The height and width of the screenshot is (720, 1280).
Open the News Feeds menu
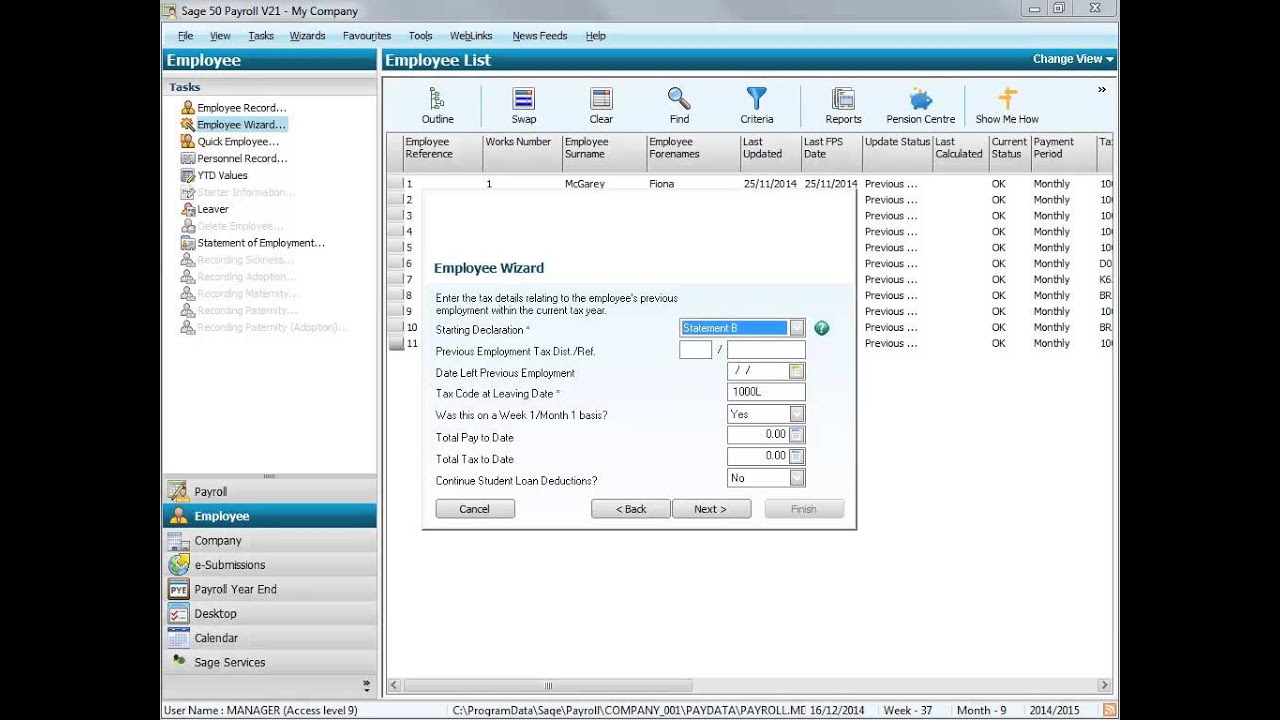tap(540, 36)
